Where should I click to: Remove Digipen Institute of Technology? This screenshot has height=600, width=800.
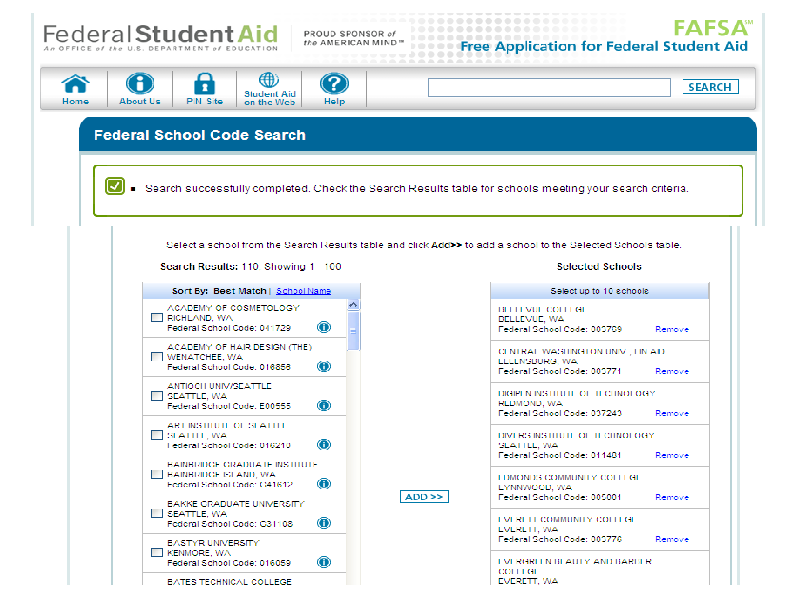pos(672,413)
